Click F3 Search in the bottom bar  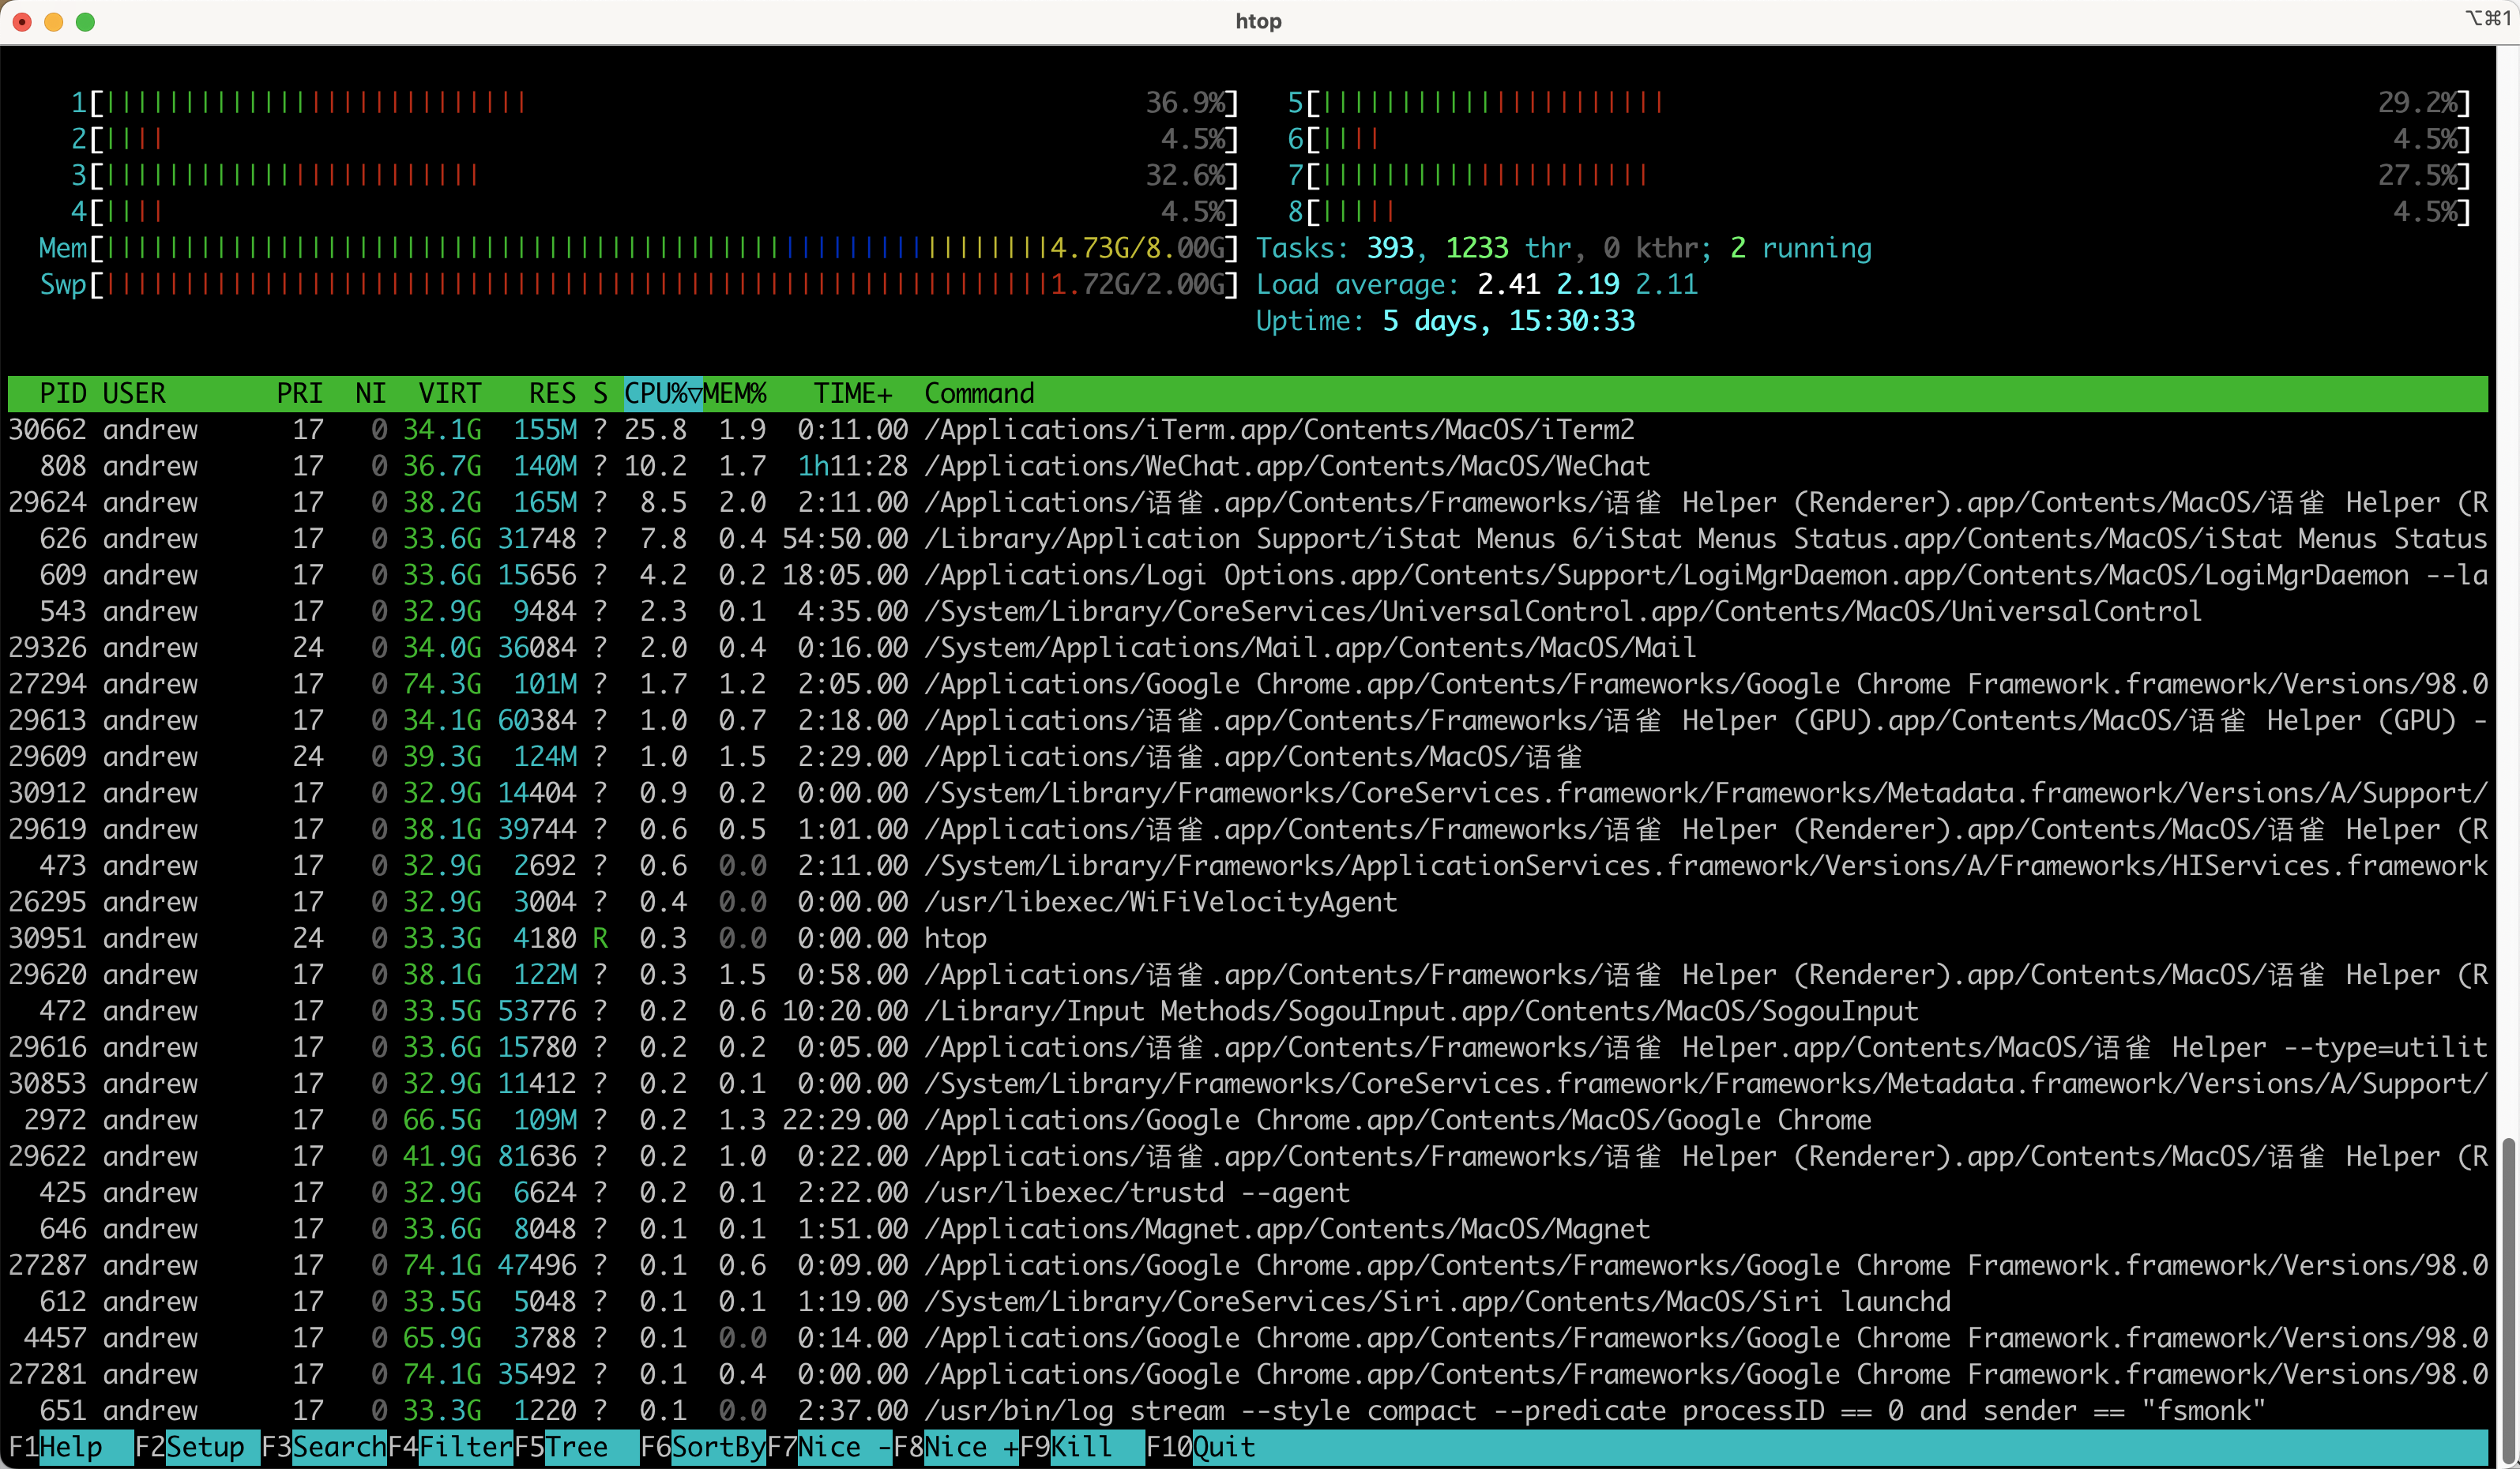[337, 1447]
